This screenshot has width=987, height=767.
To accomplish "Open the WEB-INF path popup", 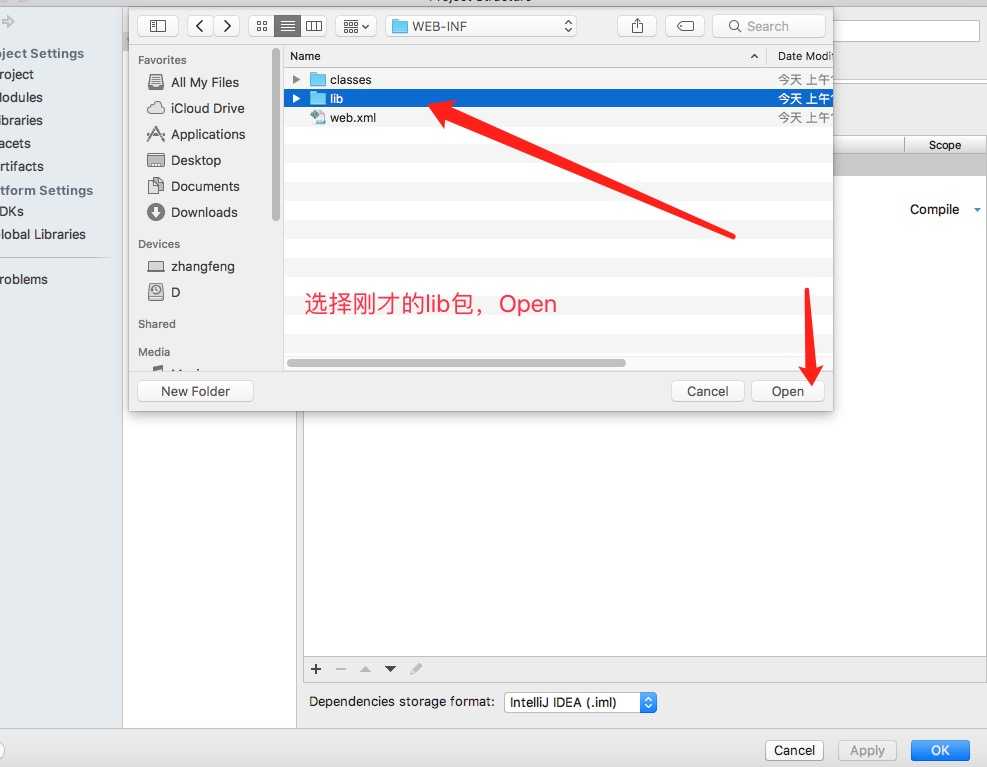I will [x=482, y=26].
